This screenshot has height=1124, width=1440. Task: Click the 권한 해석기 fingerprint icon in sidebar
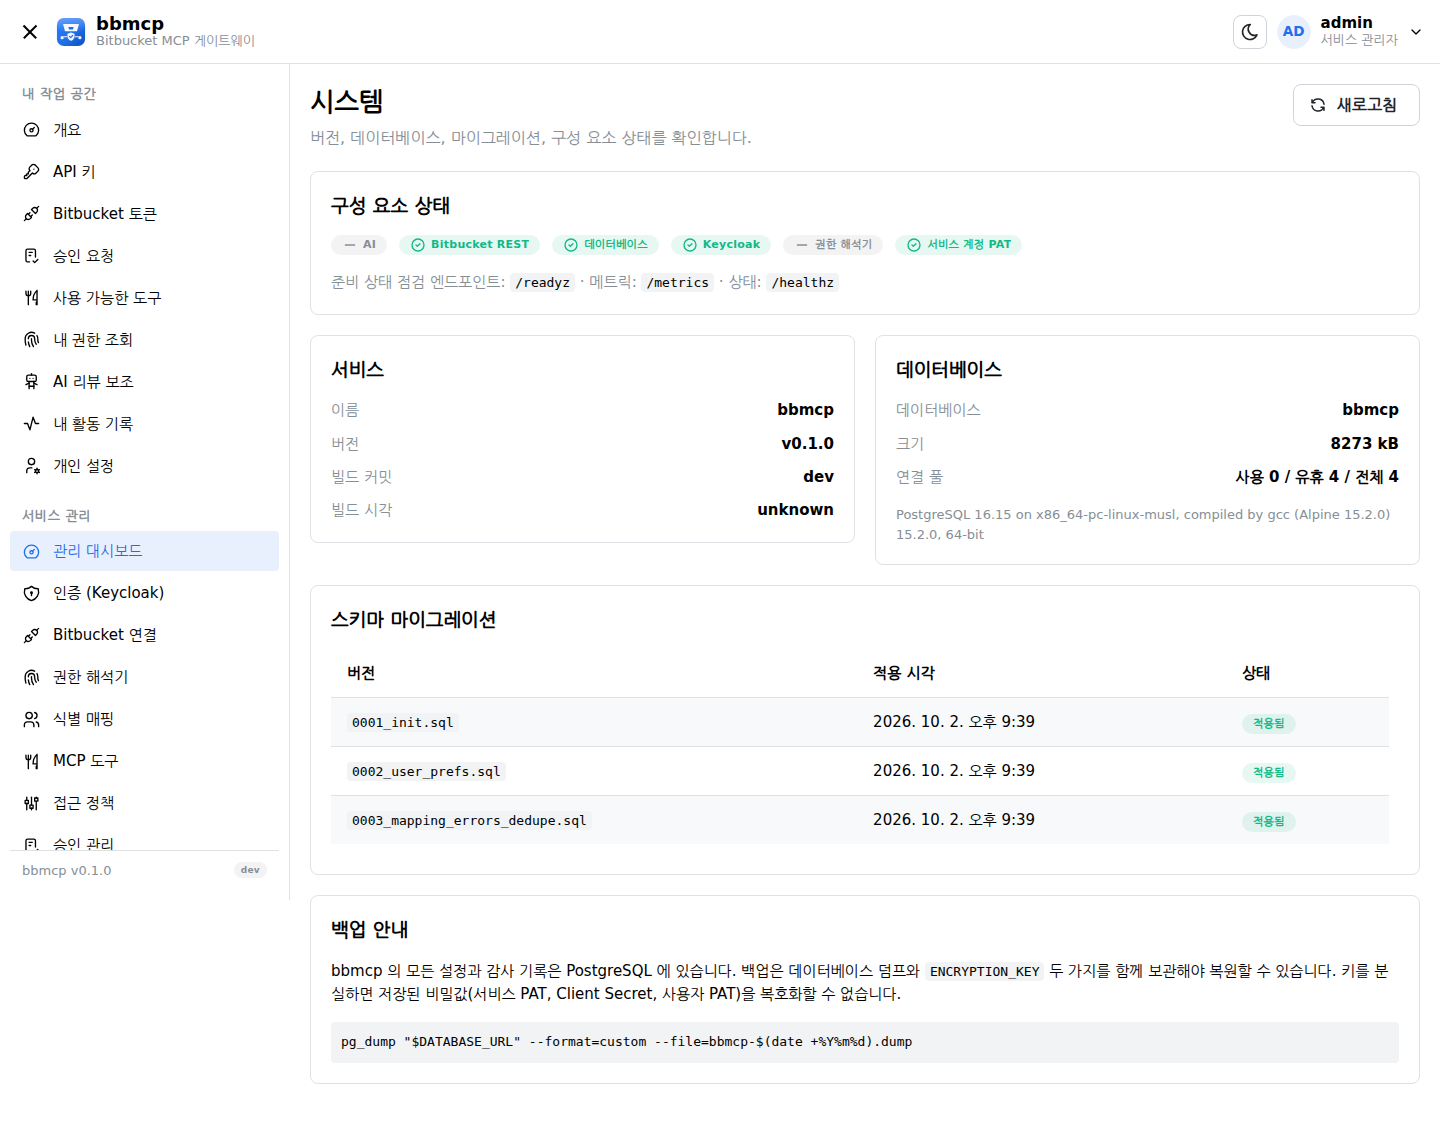(32, 677)
